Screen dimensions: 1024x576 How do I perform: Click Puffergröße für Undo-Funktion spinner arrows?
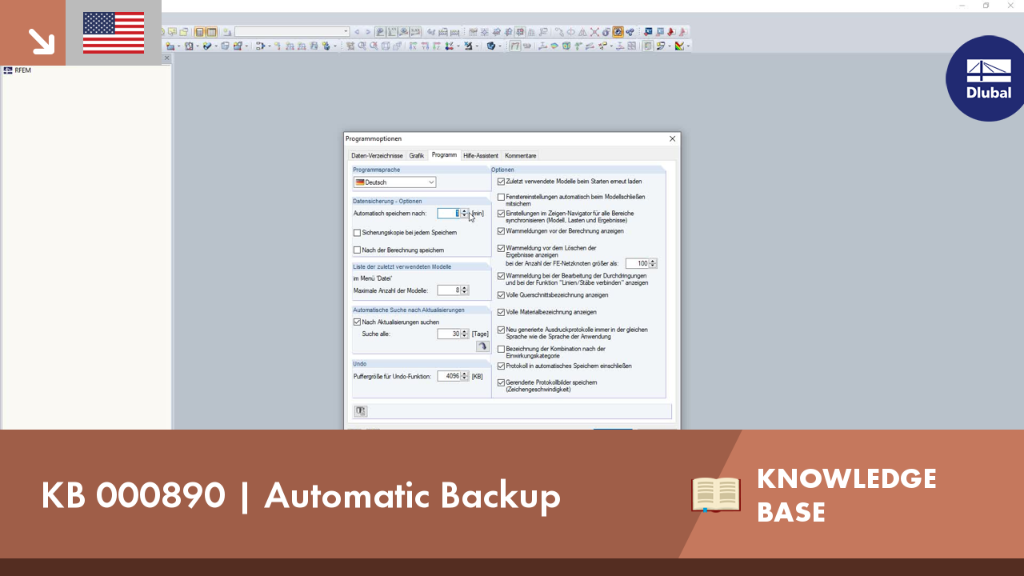464,376
